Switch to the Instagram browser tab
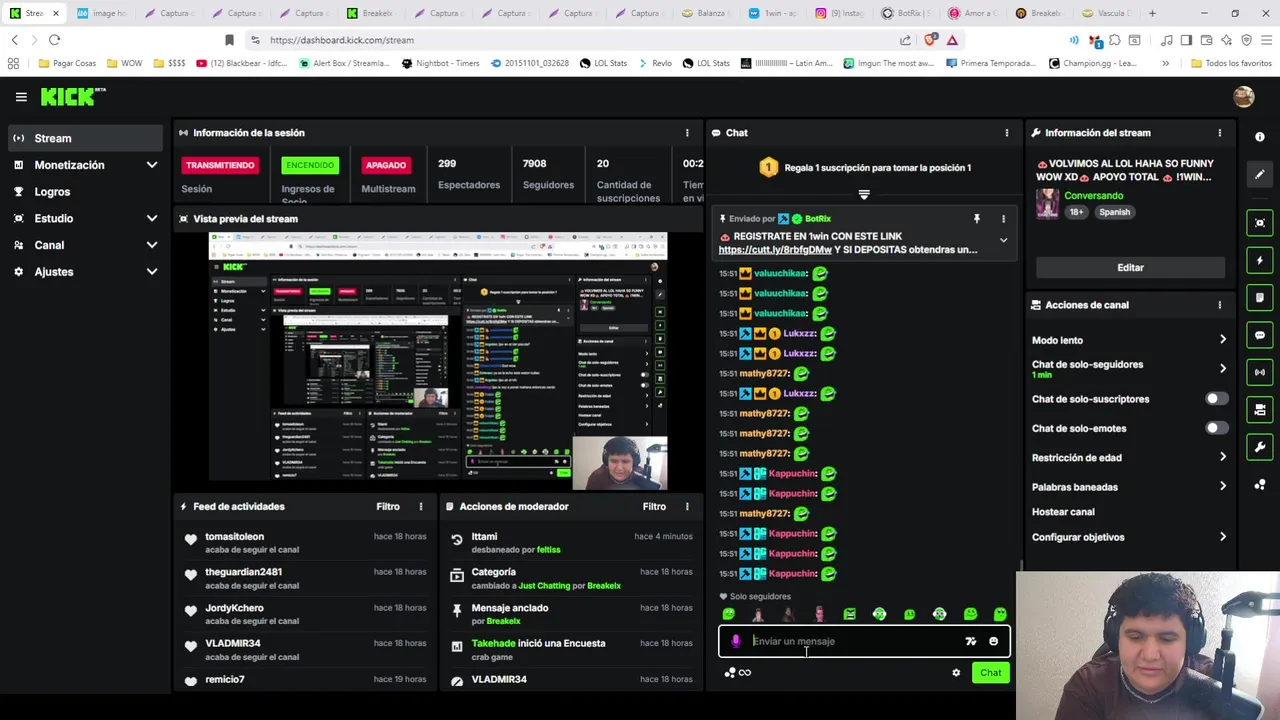This screenshot has width=1280, height=720. click(840, 13)
